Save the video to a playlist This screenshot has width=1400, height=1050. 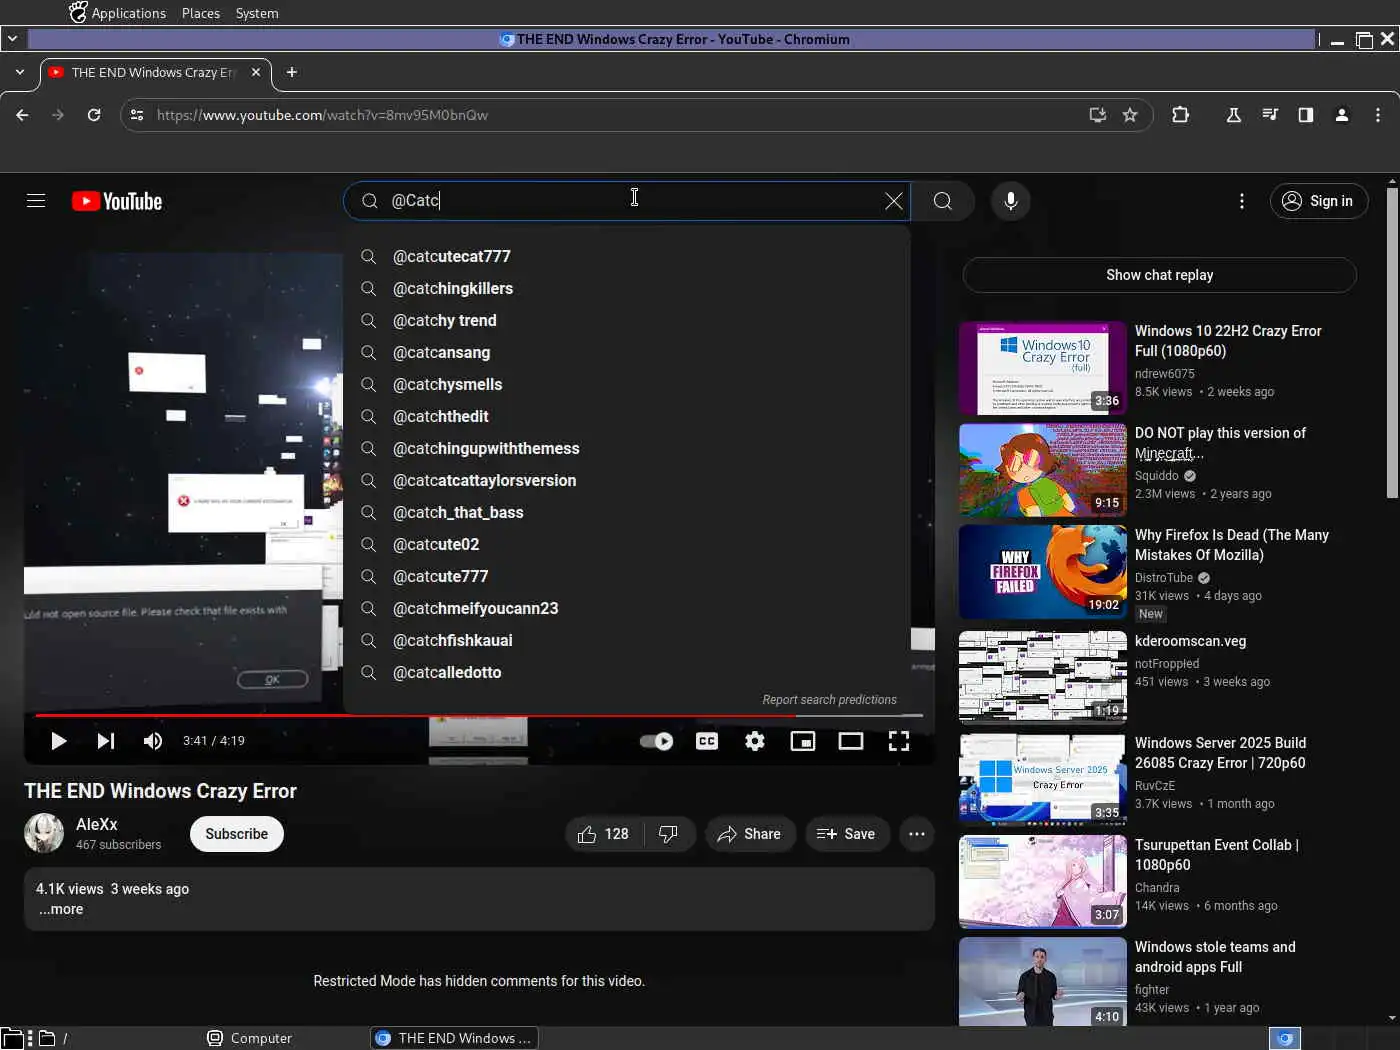847,834
